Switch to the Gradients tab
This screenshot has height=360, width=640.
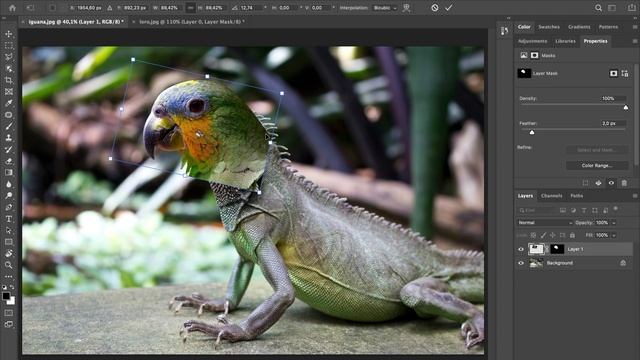point(579,27)
